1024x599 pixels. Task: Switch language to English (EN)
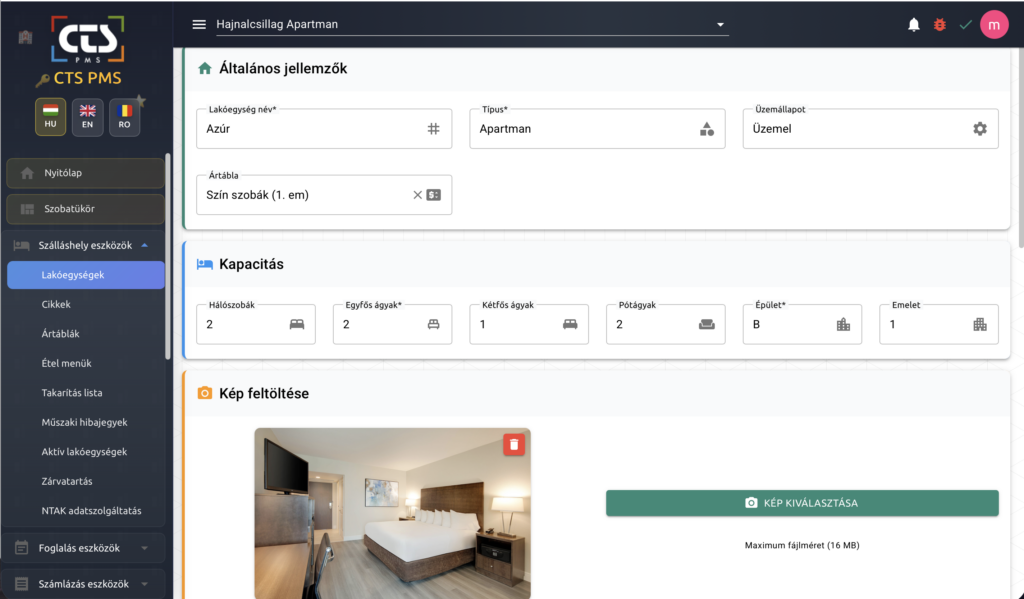pos(88,117)
